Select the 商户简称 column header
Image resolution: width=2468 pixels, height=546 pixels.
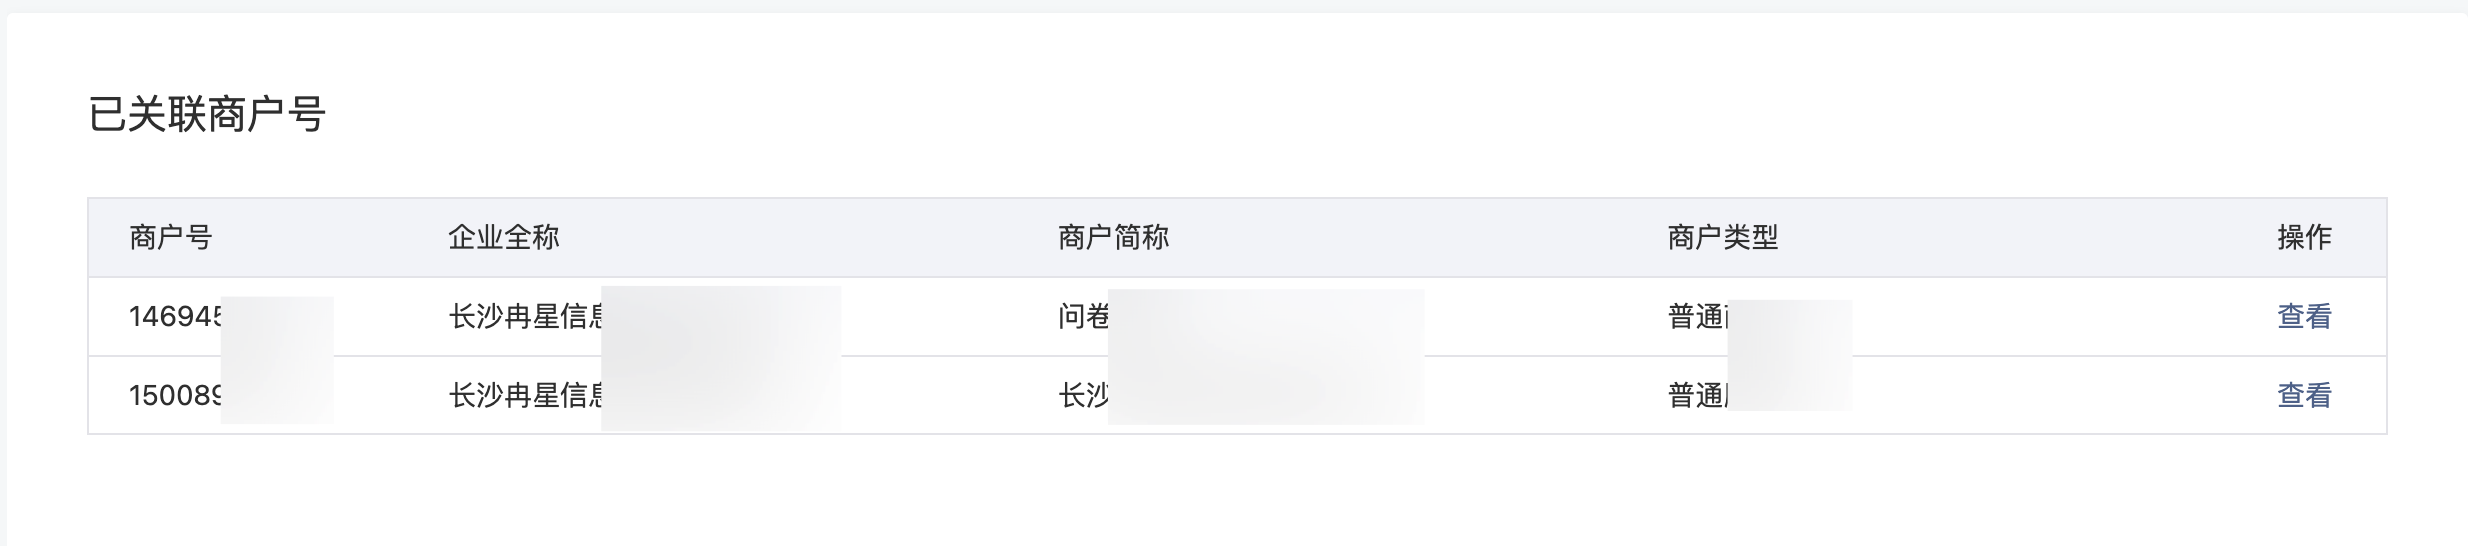(1113, 237)
